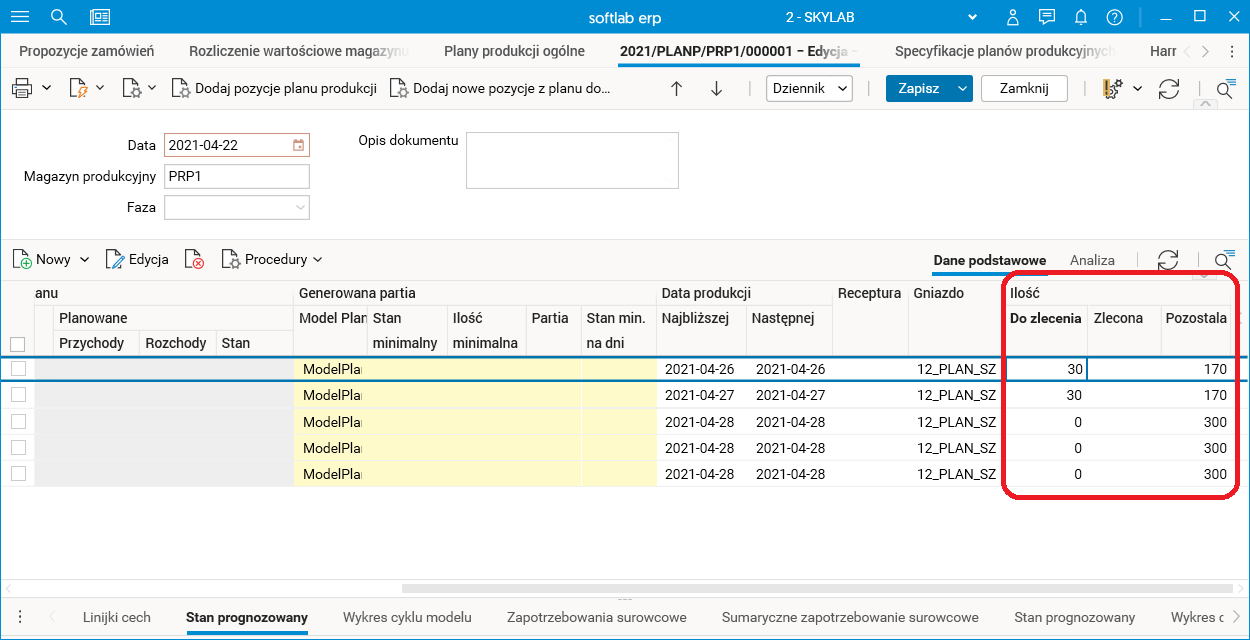This screenshot has width=1250, height=640.
Task: Toggle the select-all checkbox in grid header
Action: coord(18,343)
